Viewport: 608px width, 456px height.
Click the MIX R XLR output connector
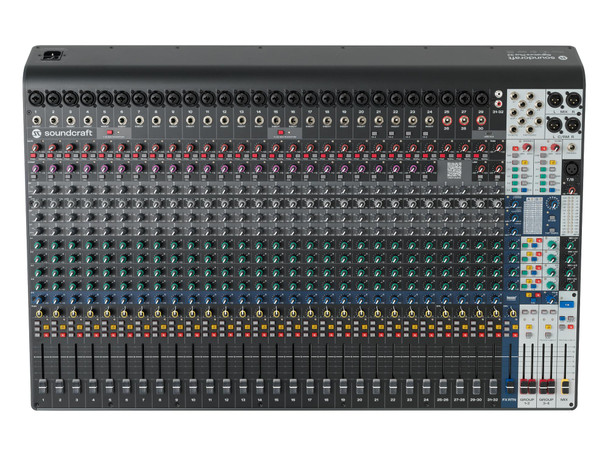pyautogui.click(x=573, y=100)
